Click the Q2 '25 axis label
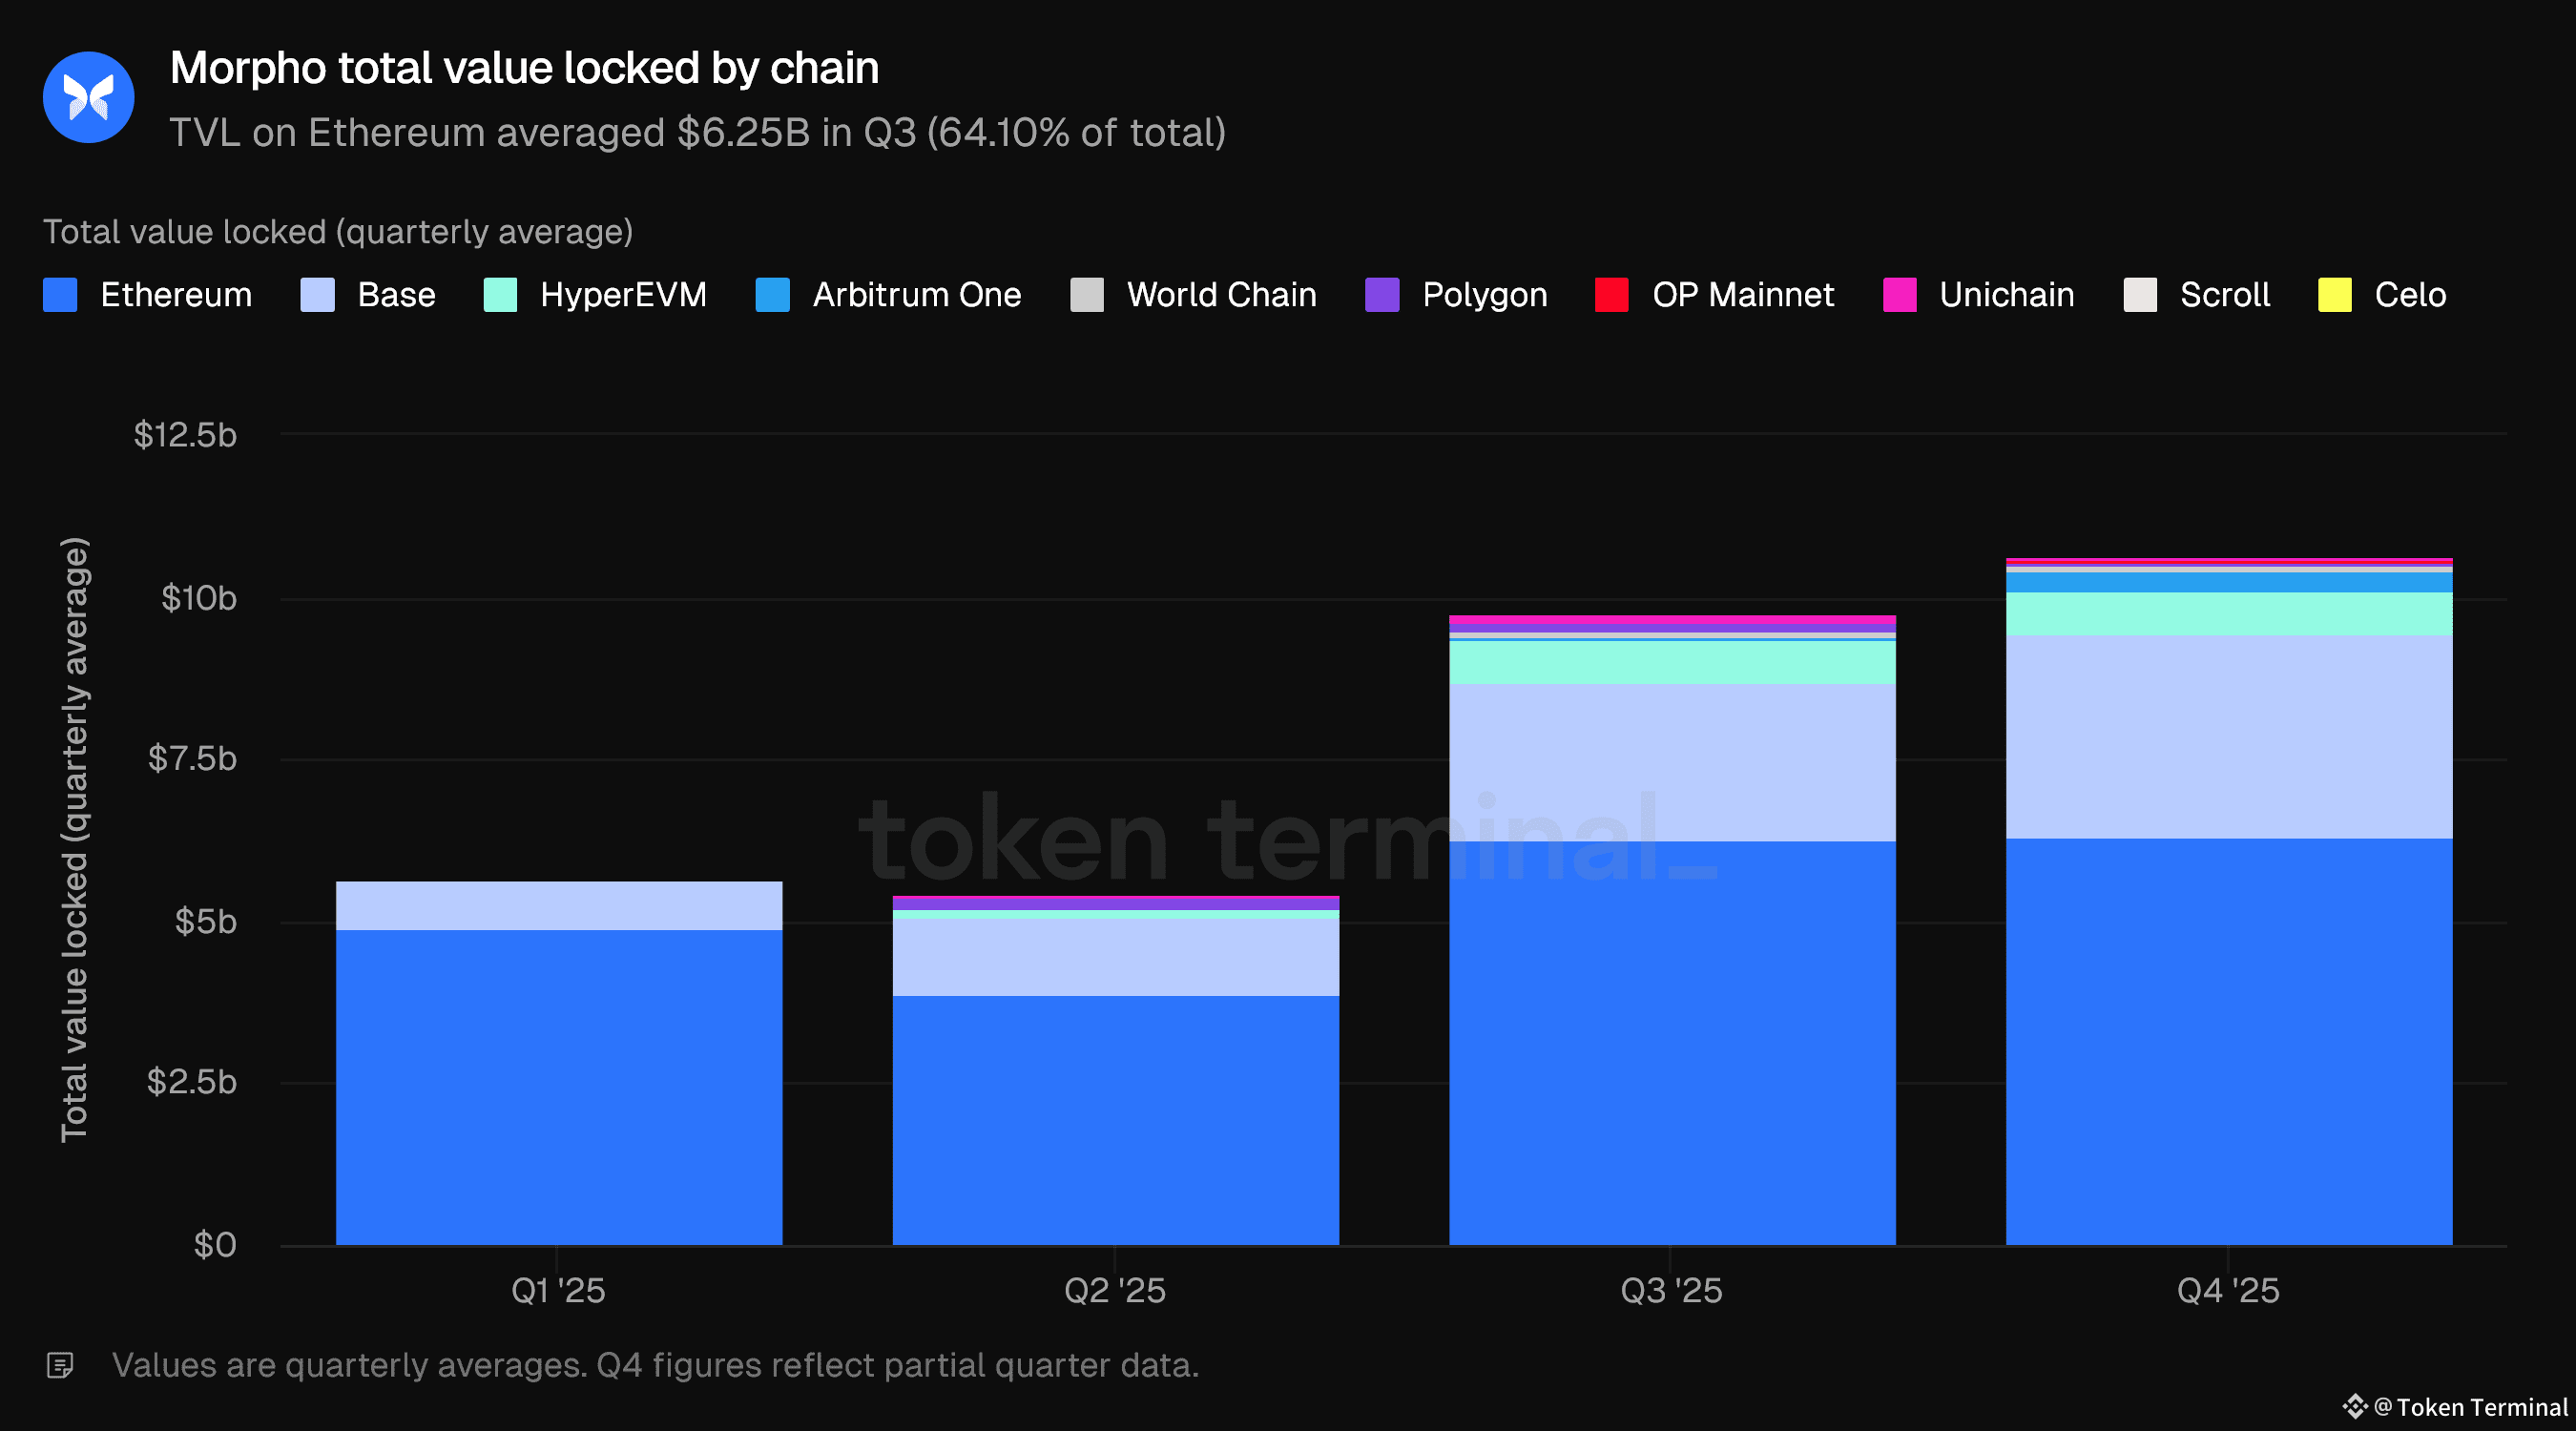Viewport: 2576px width, 1431px height. pyautogui.click(x=1115, y=1290)
